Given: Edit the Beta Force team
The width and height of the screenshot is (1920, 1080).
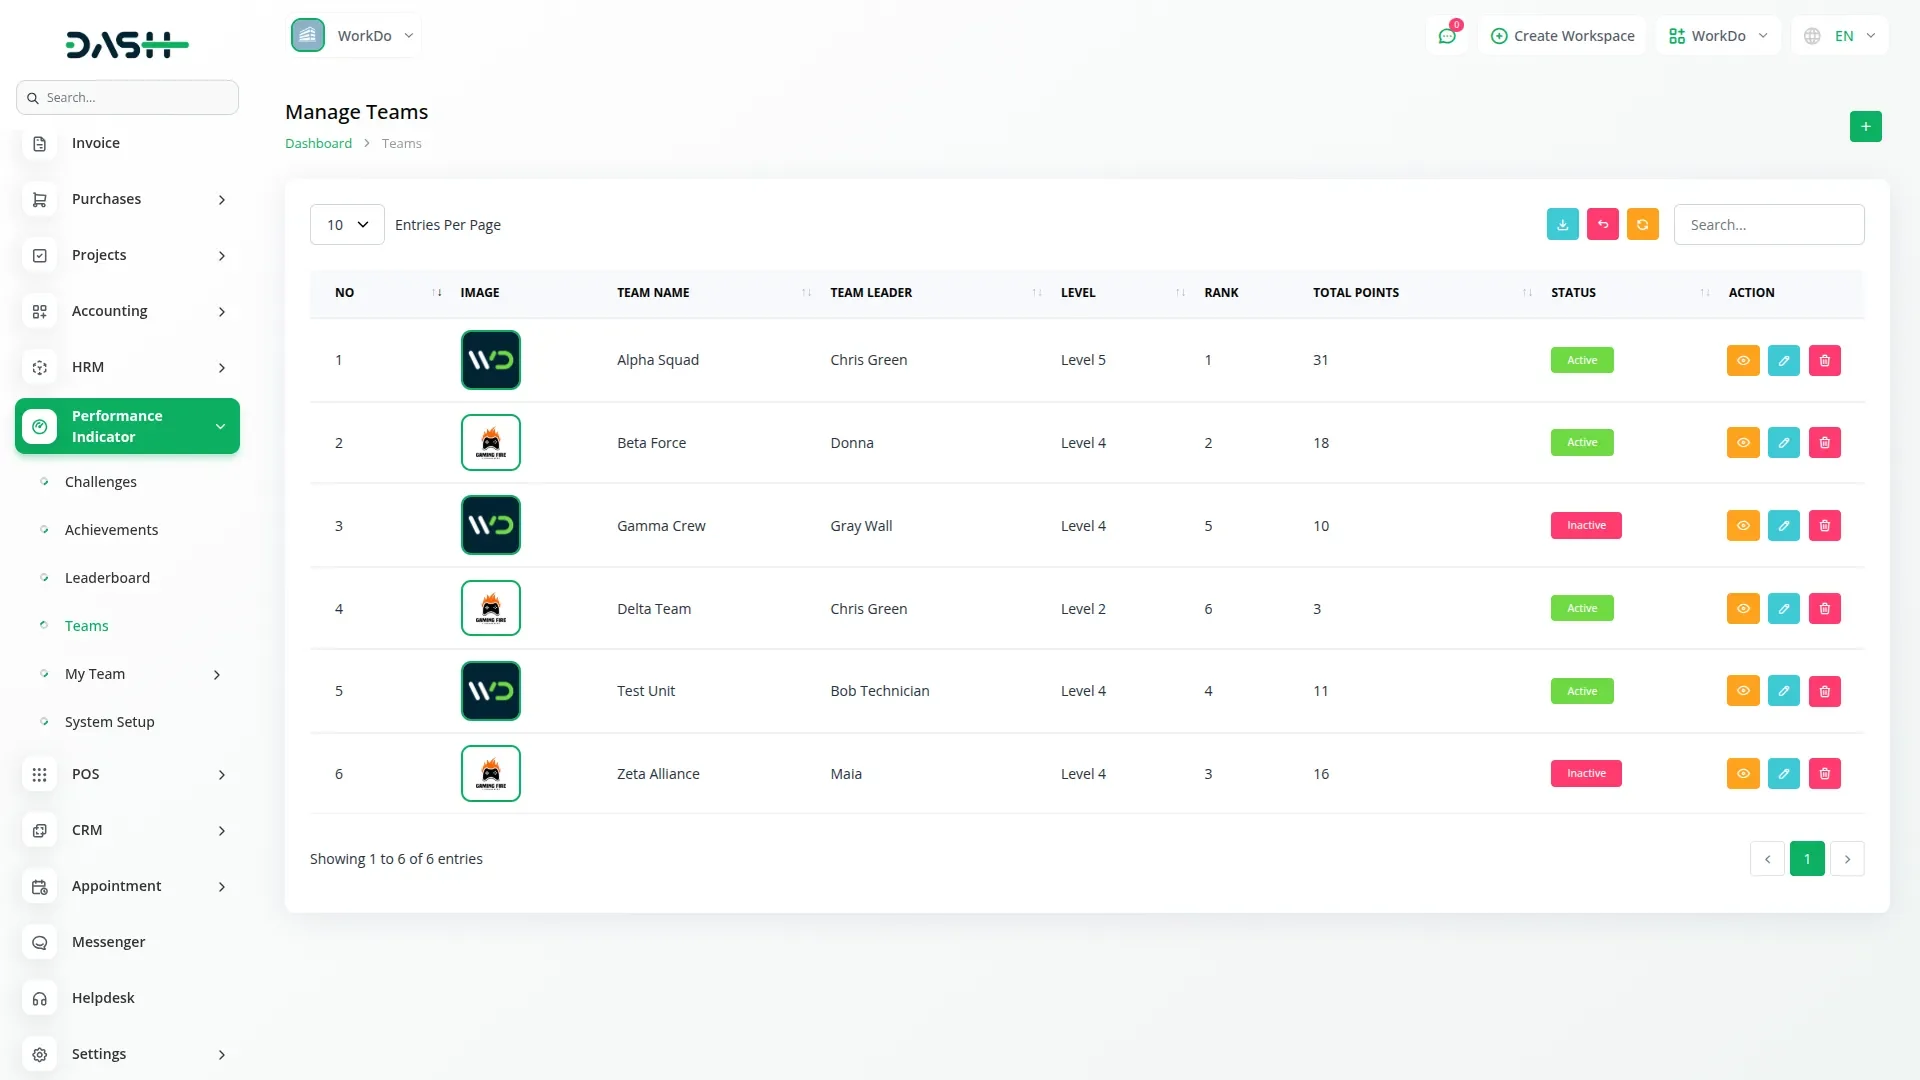Looking at the screenshot, I should 1783,442.
